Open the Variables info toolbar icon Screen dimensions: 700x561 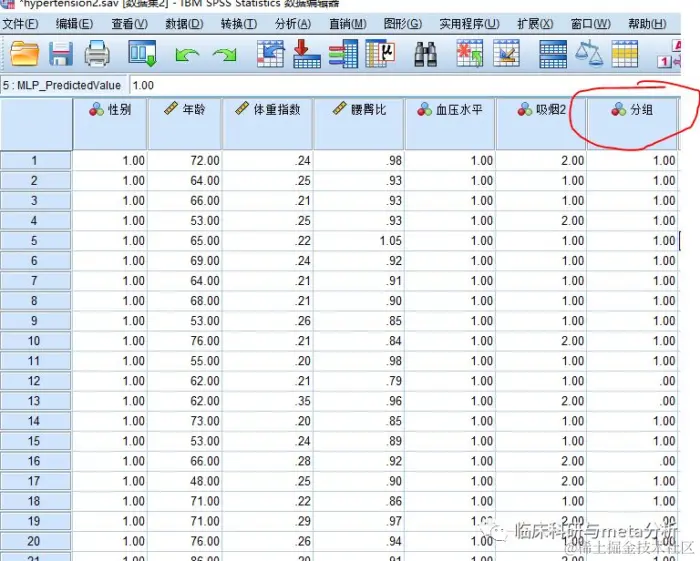[x=343, y=54]
